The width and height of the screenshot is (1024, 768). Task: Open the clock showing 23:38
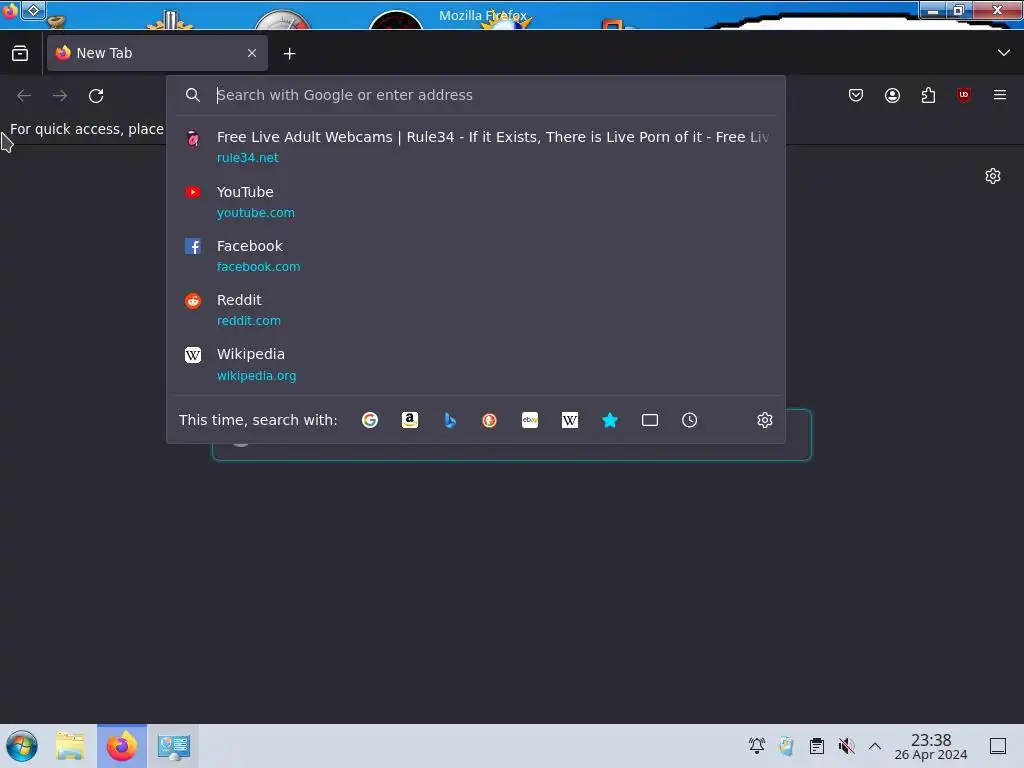point(931,746)
